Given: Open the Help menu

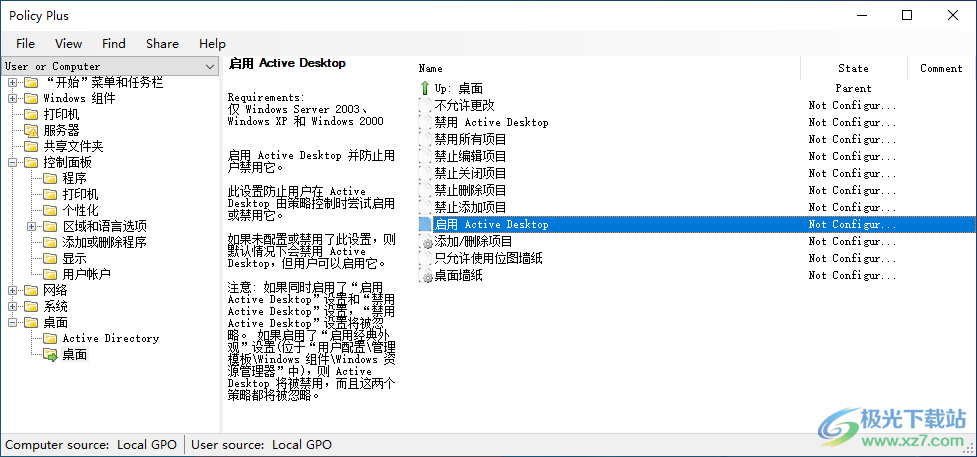Looking at the screenshot, I should 212,44.
